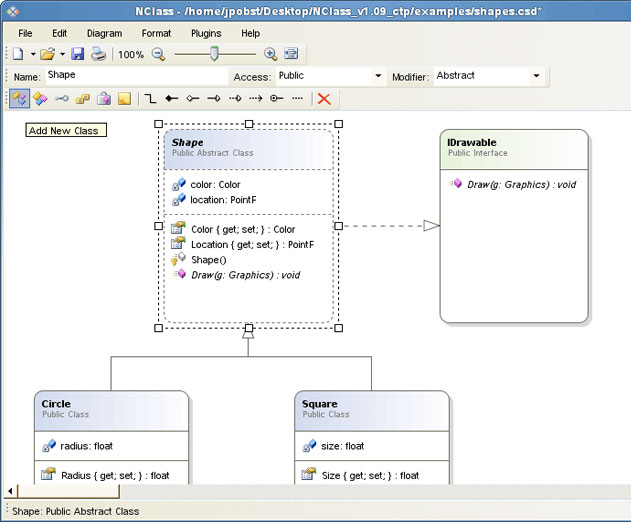The height and width of the screenshot is (522, 631).
Task: Select the Association line tool
Action: tap(151, 99)
